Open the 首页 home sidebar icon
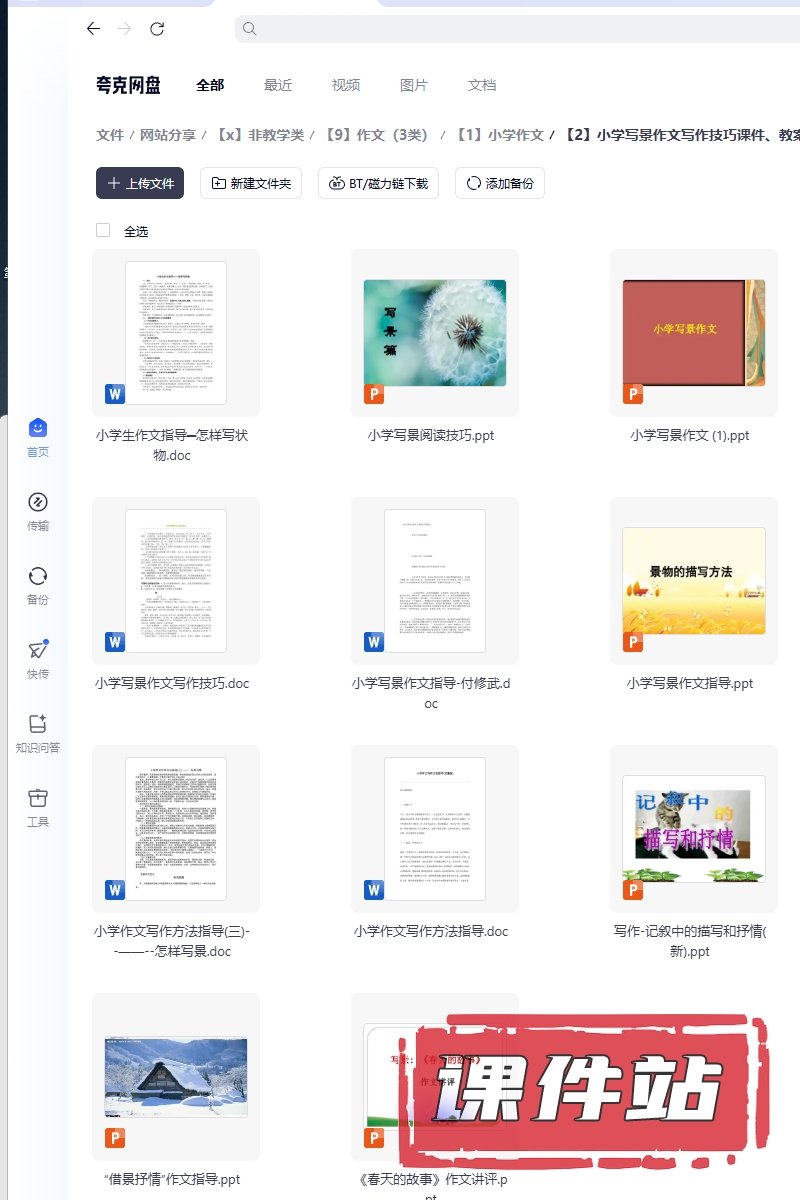The image size is (800, 1200). [x=38, y=429]
